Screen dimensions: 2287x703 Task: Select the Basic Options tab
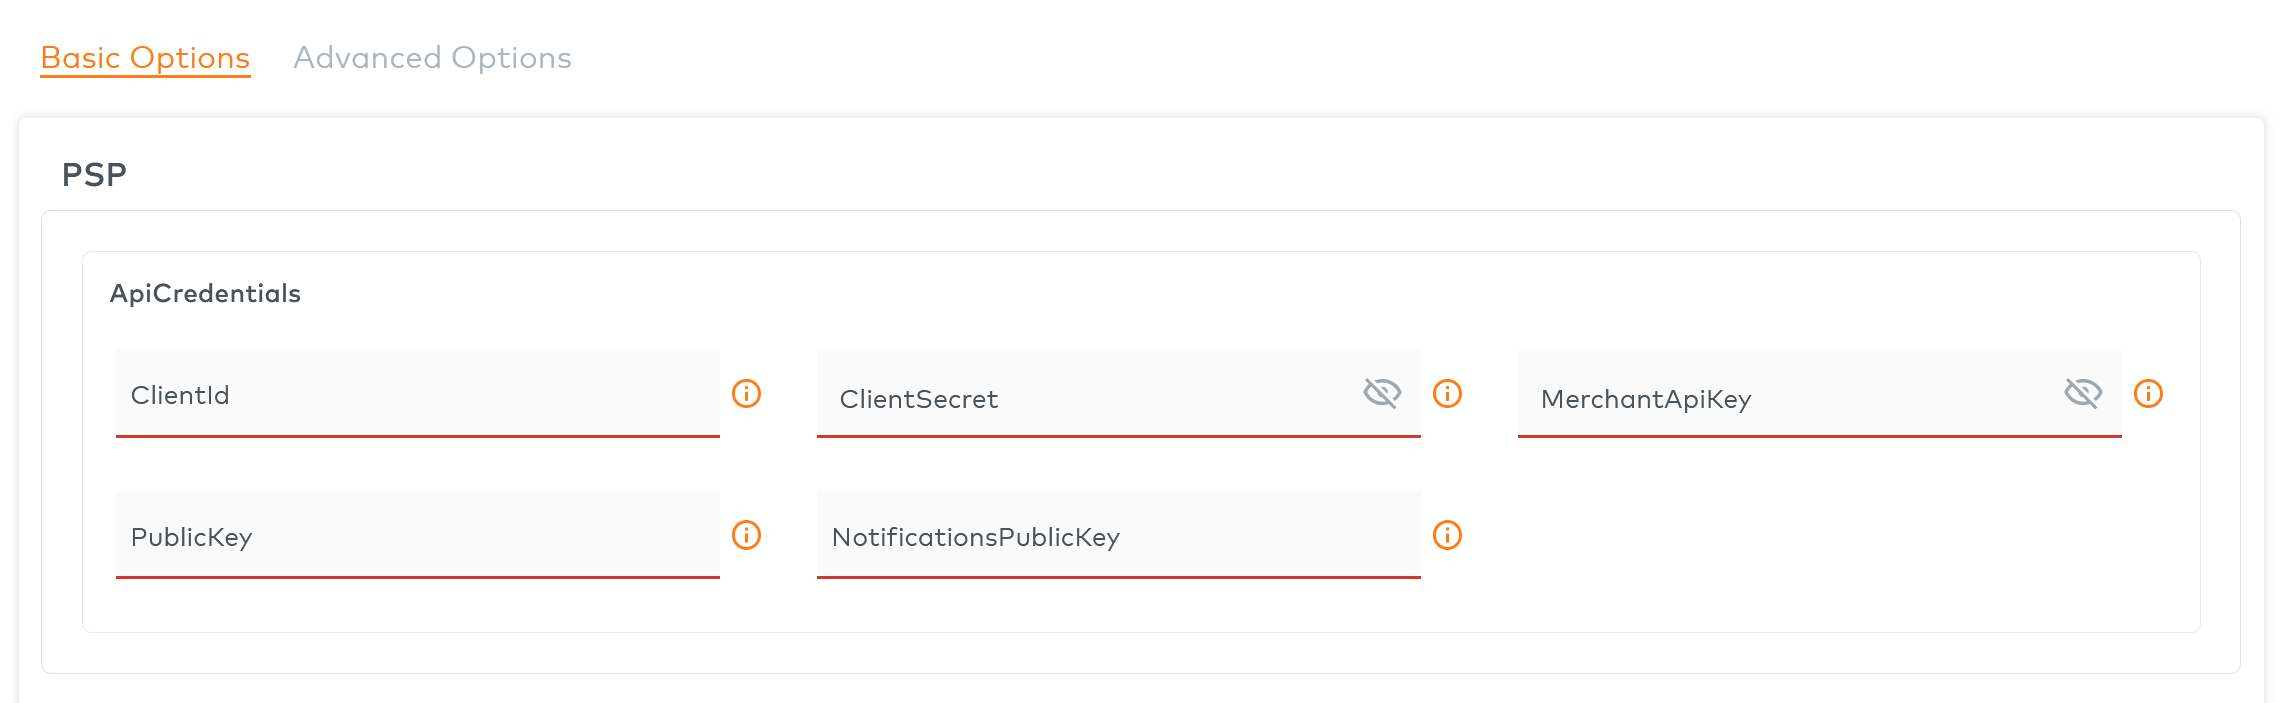click(x=145, y=58)
